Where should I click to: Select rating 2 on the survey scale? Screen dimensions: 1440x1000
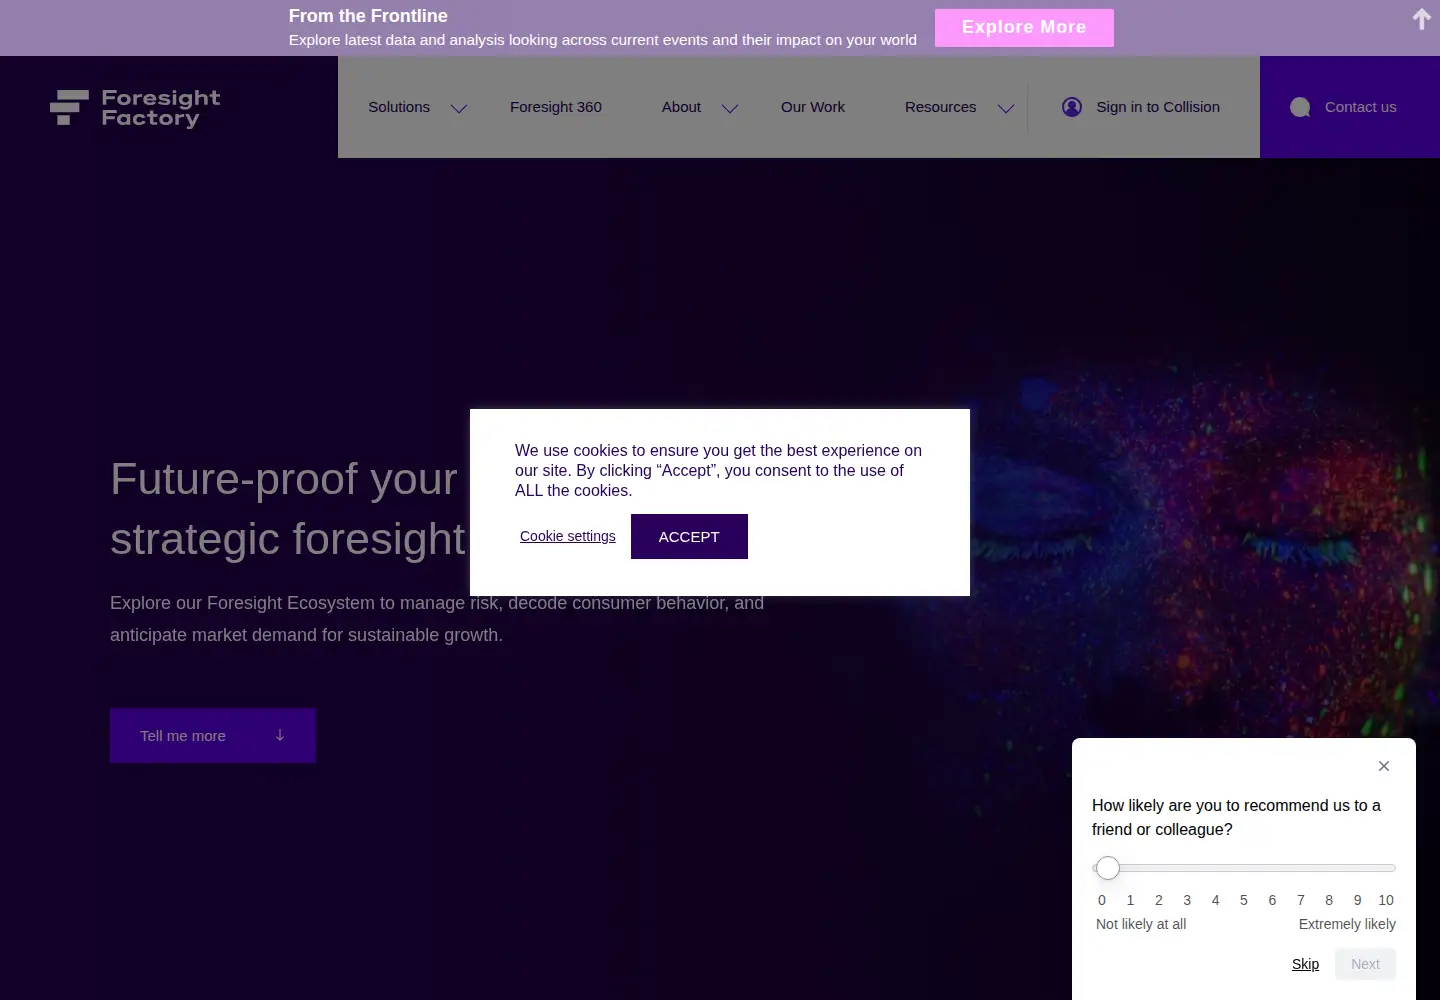1159,900
